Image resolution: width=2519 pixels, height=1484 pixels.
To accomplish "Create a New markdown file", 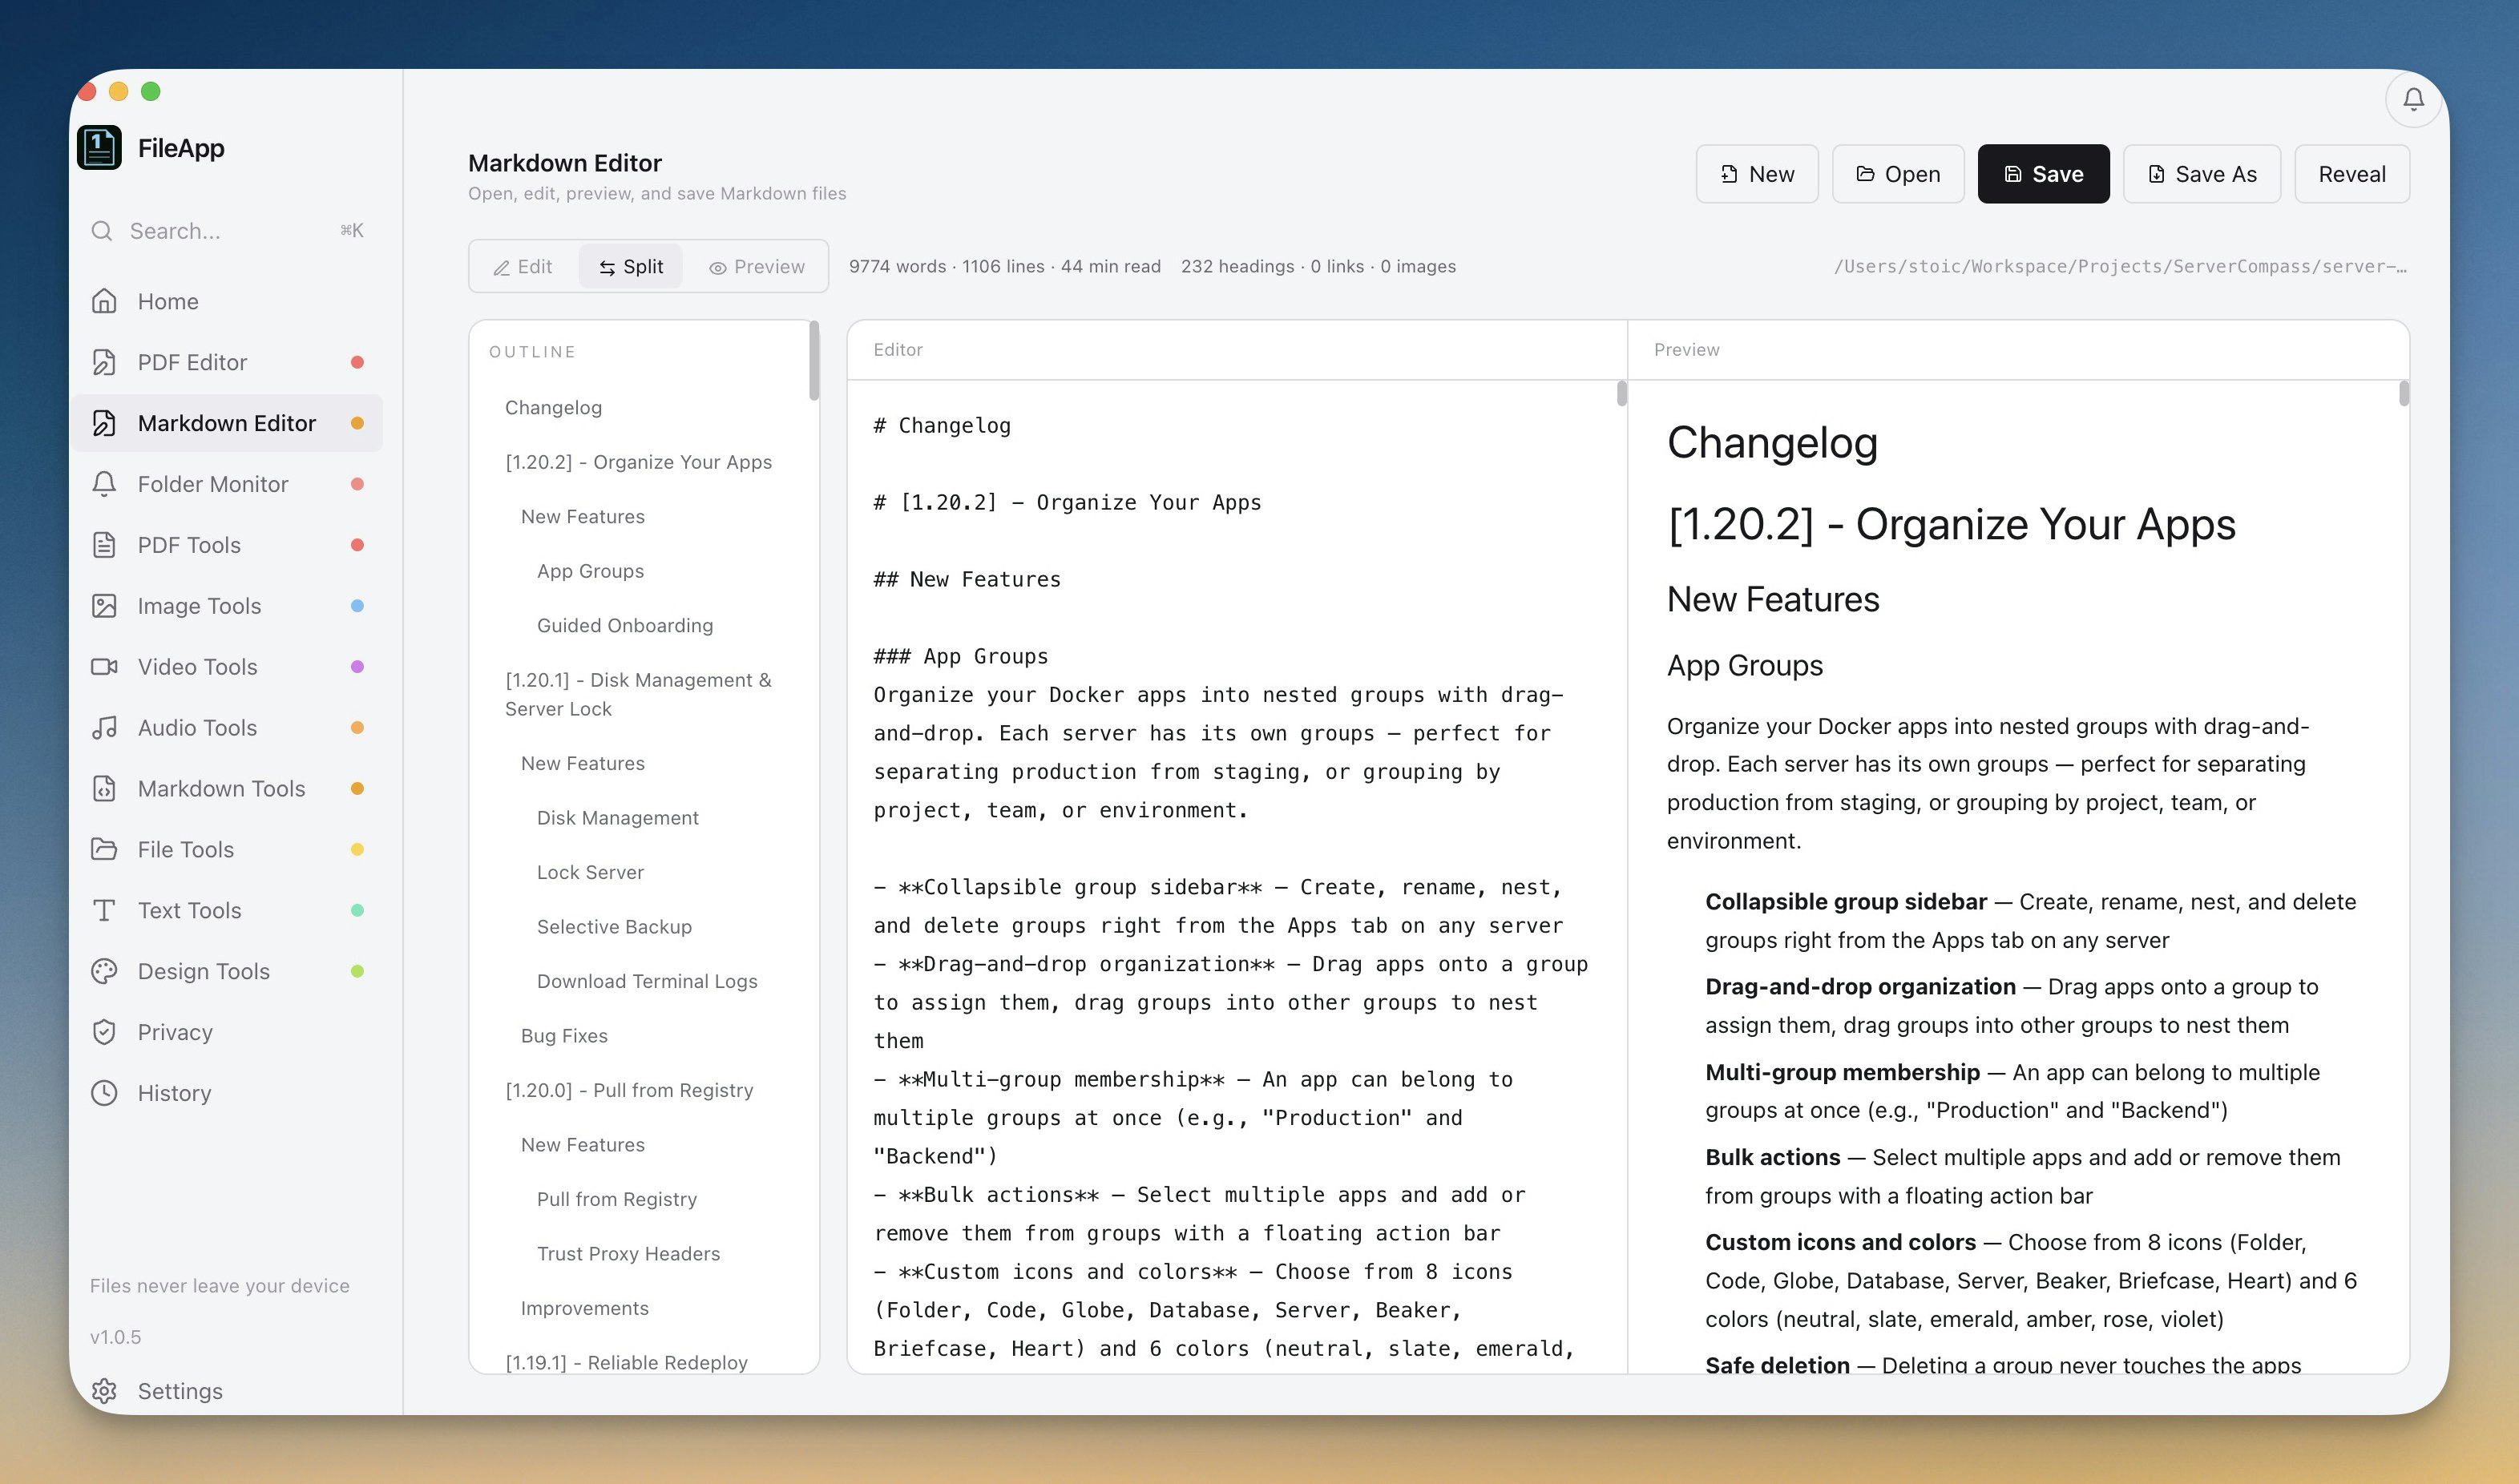I will 1756,174.
